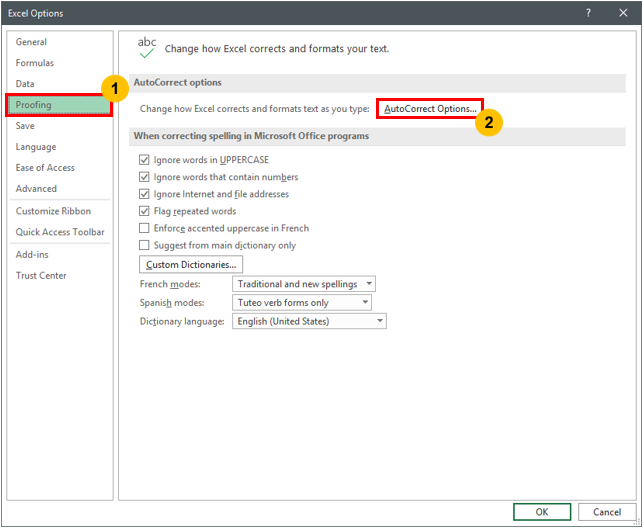Click the abc proofing checkmark icon
This screenshot has height=528, width=643.
pyautogui.click(x=147, y=48)
